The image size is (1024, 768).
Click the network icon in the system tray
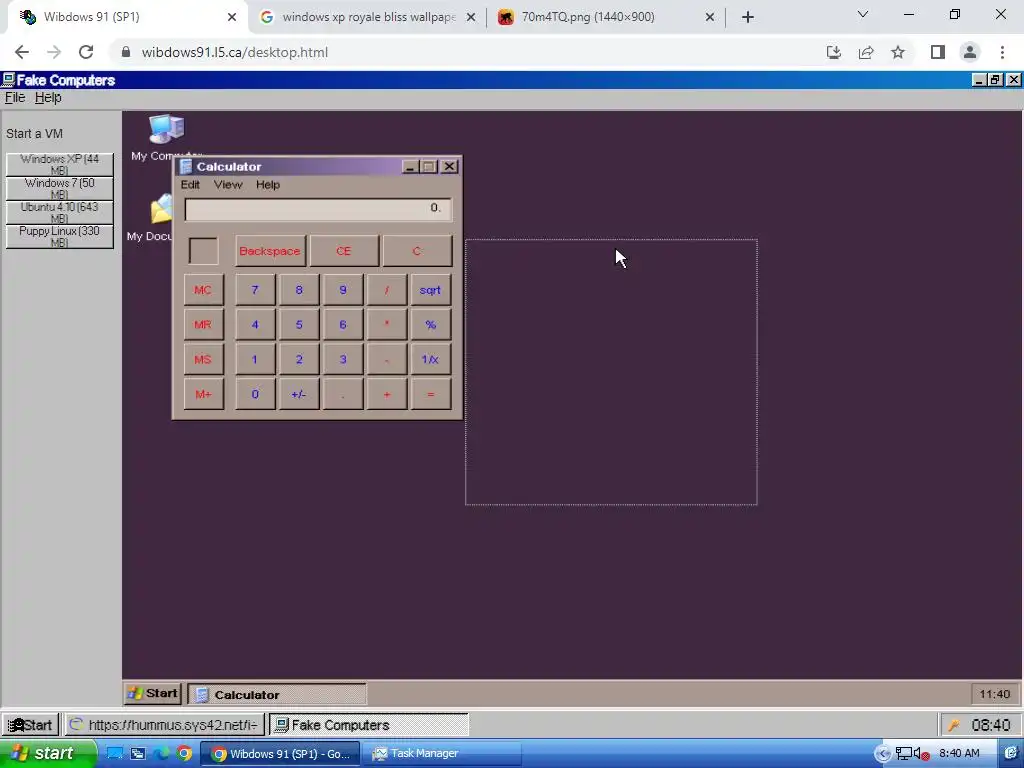pyautogui.click(x=904, y=754)
